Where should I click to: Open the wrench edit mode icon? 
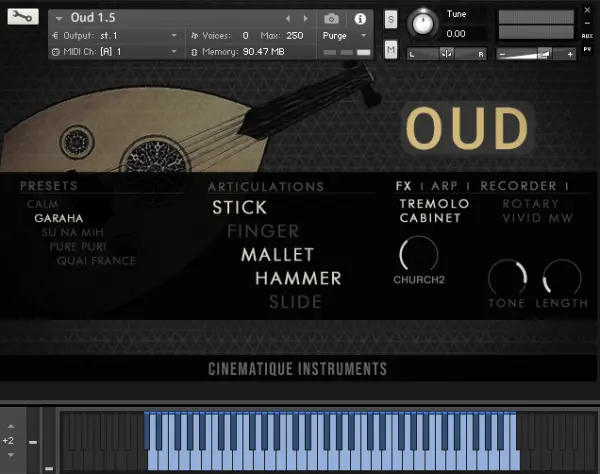coord(23,17)
